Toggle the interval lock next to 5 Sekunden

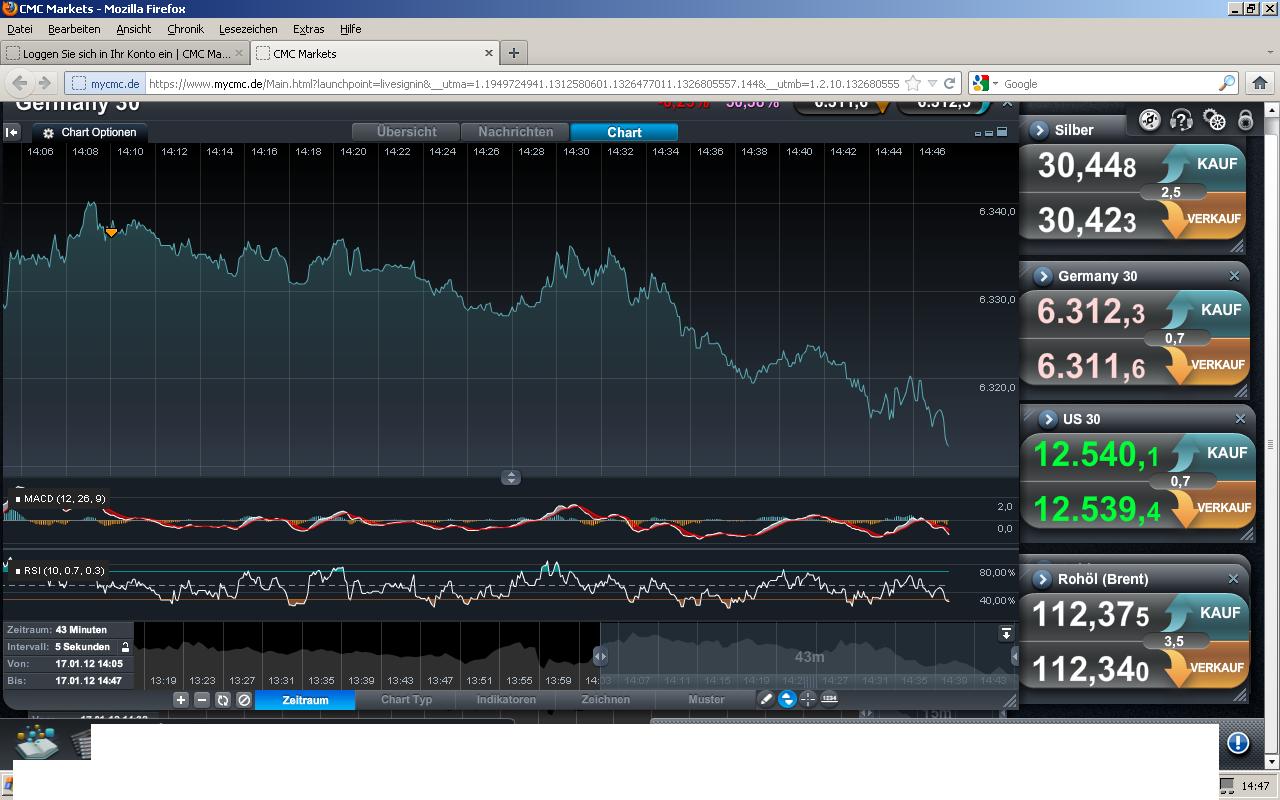(125, 647)
